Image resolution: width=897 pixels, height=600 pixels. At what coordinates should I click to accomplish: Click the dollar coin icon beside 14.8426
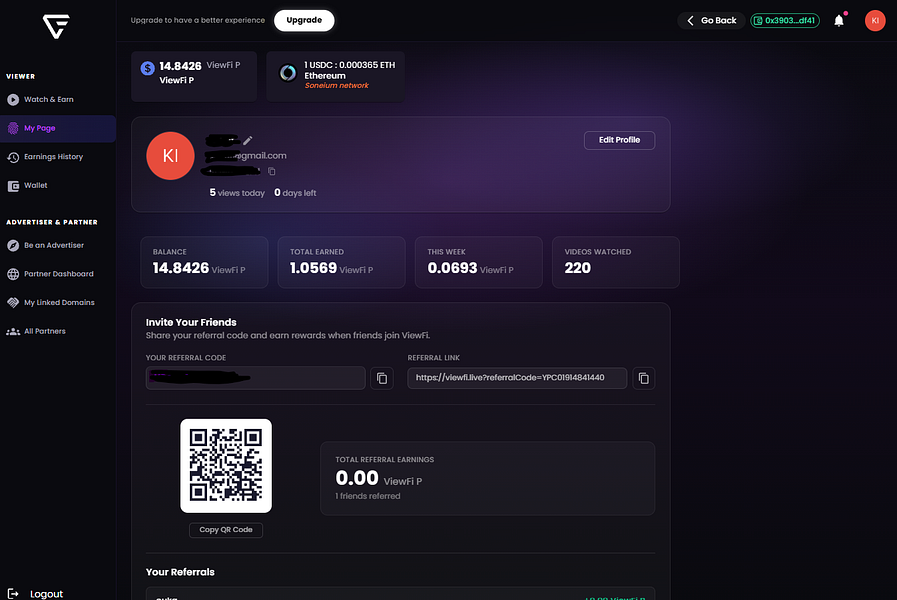[x=148, y=69]
